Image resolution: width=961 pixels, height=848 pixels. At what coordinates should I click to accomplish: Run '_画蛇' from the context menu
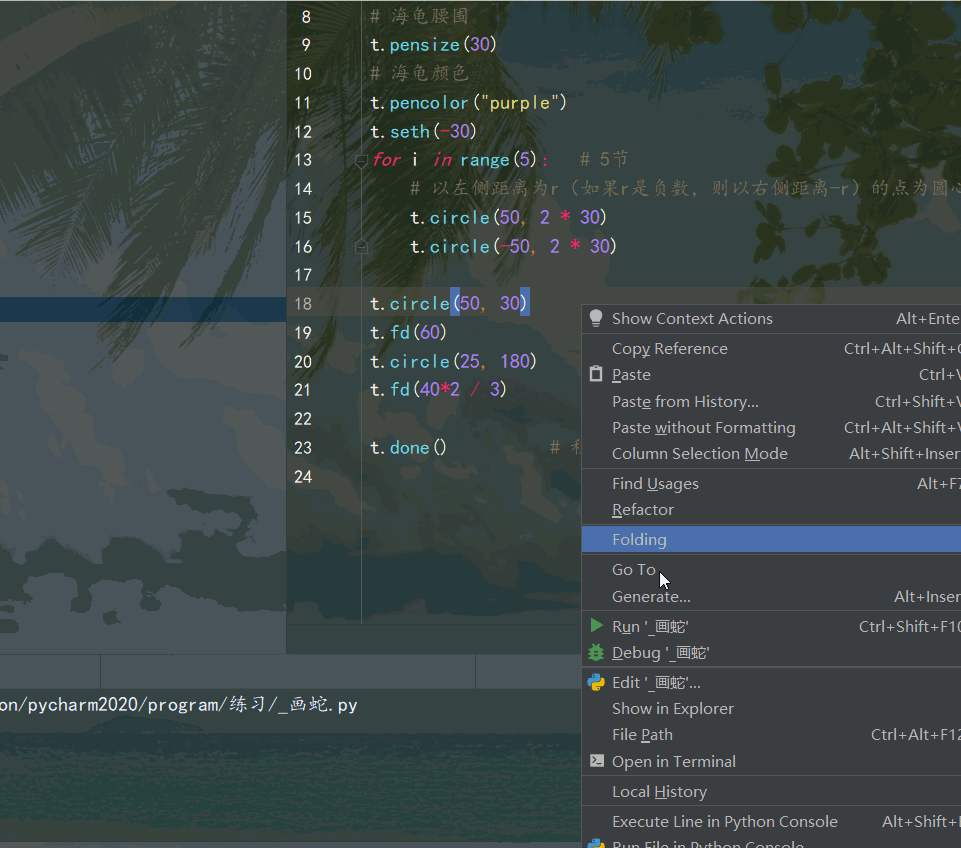pyautogui.click(x=771, y=626)
